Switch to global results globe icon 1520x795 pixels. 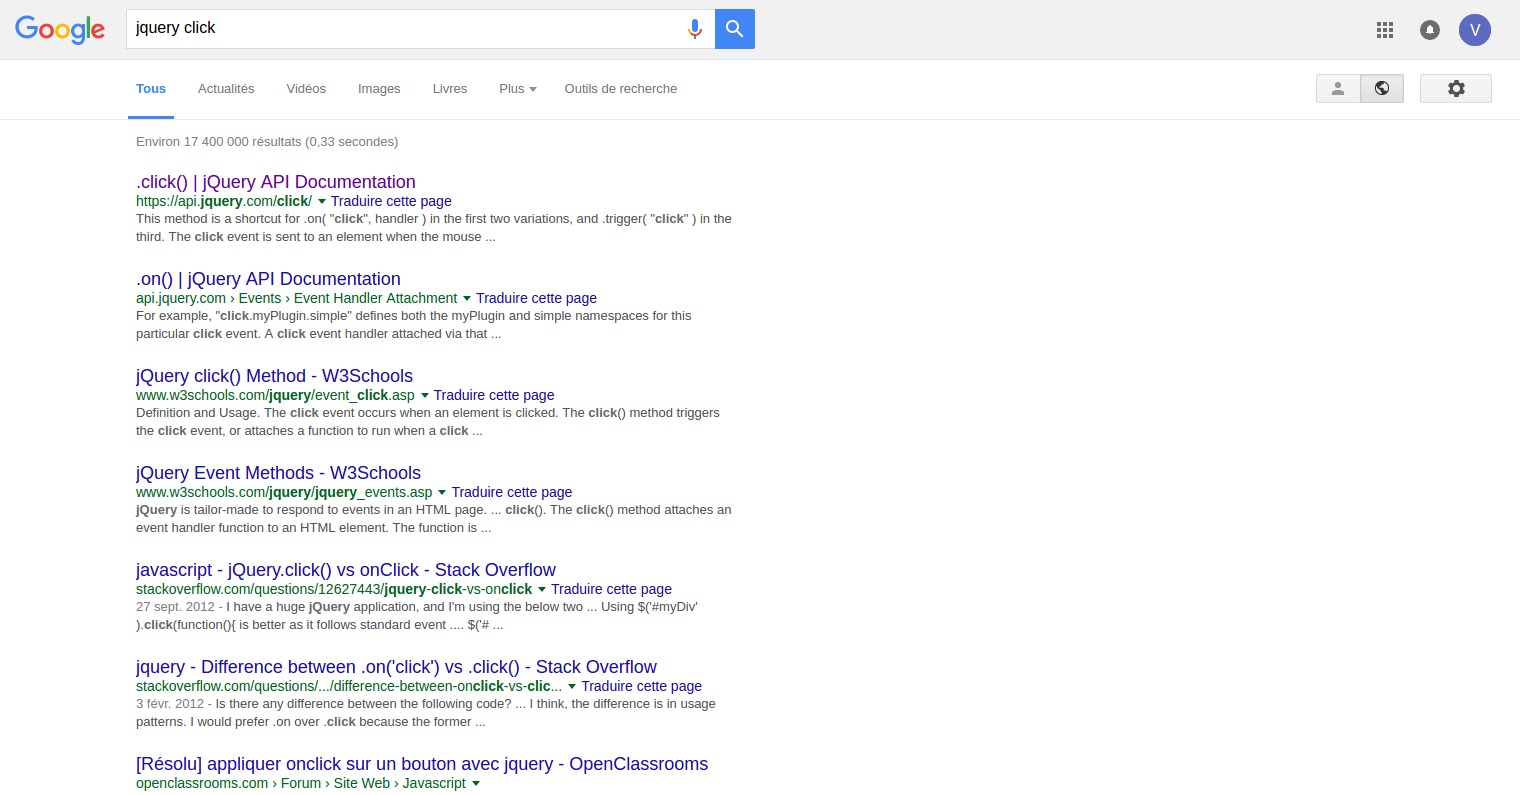1382,88
